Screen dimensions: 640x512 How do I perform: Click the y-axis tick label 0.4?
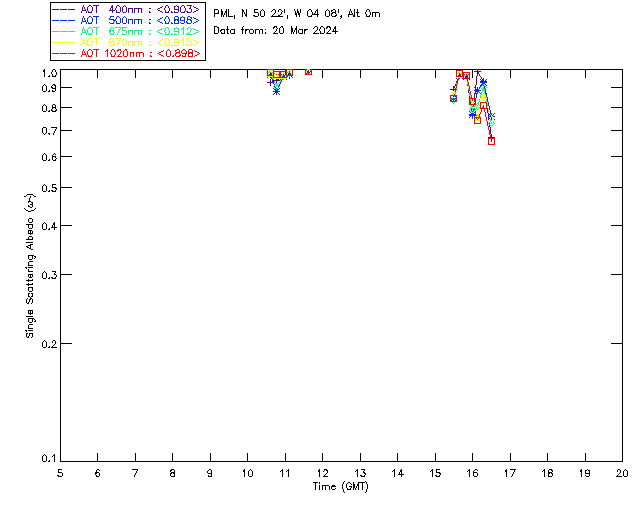tap(49, 226)
